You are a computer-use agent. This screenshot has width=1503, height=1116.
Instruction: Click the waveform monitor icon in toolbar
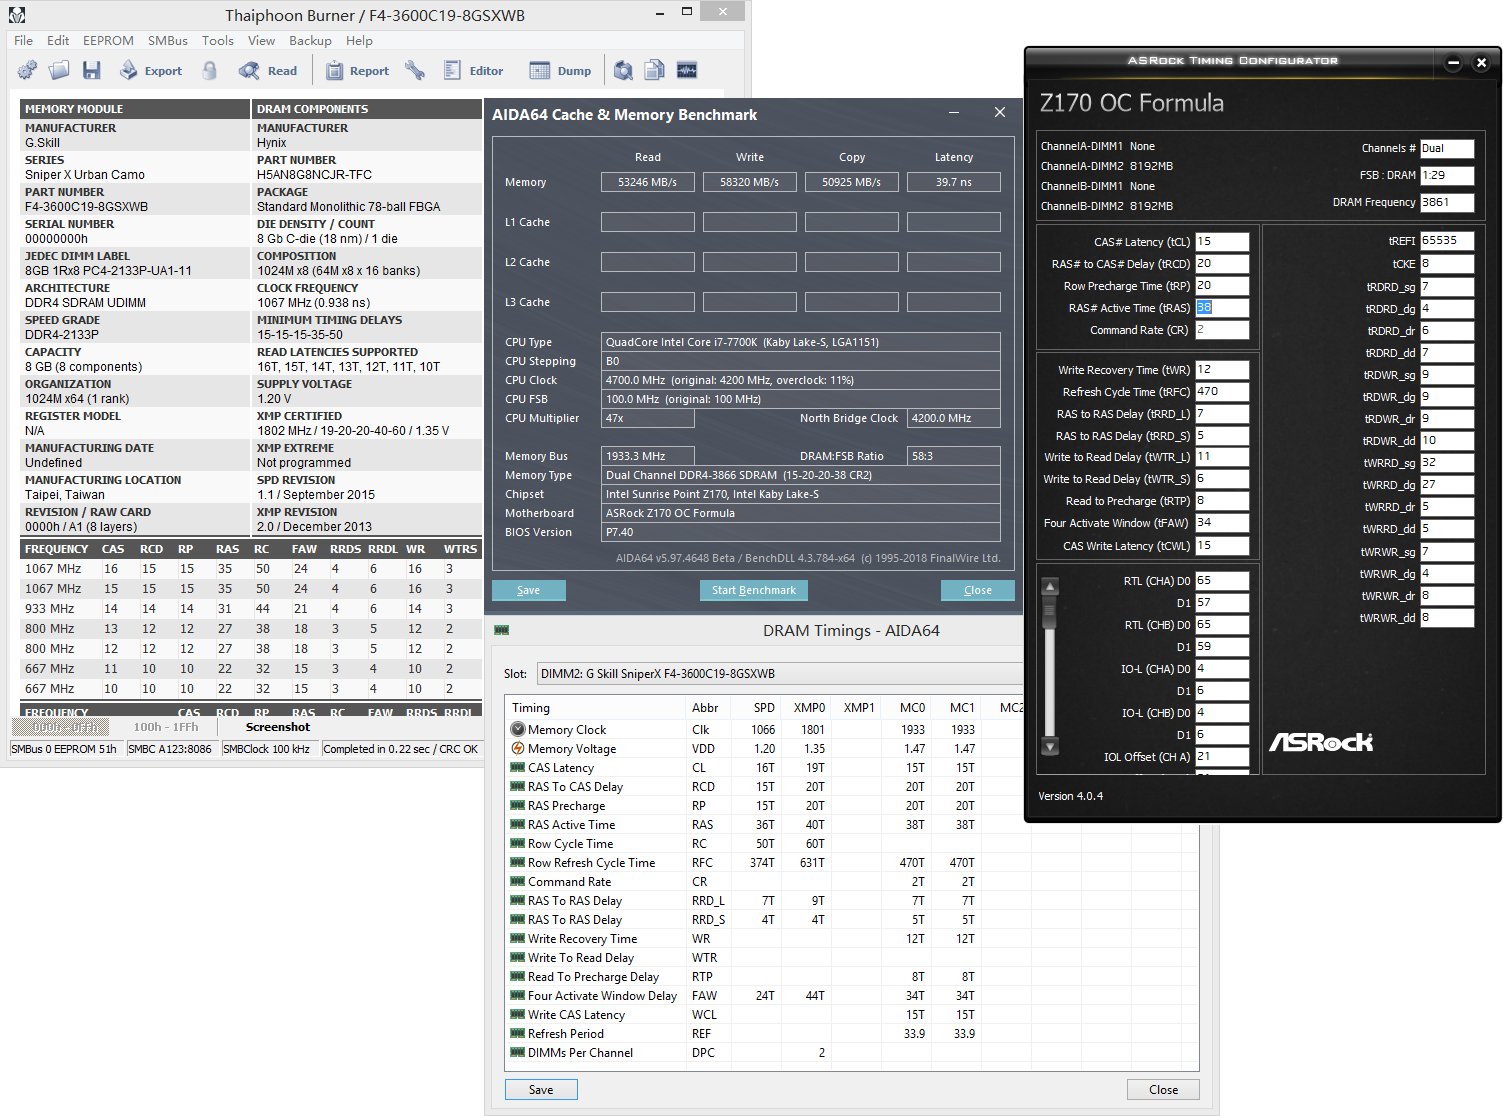point(687,70)
